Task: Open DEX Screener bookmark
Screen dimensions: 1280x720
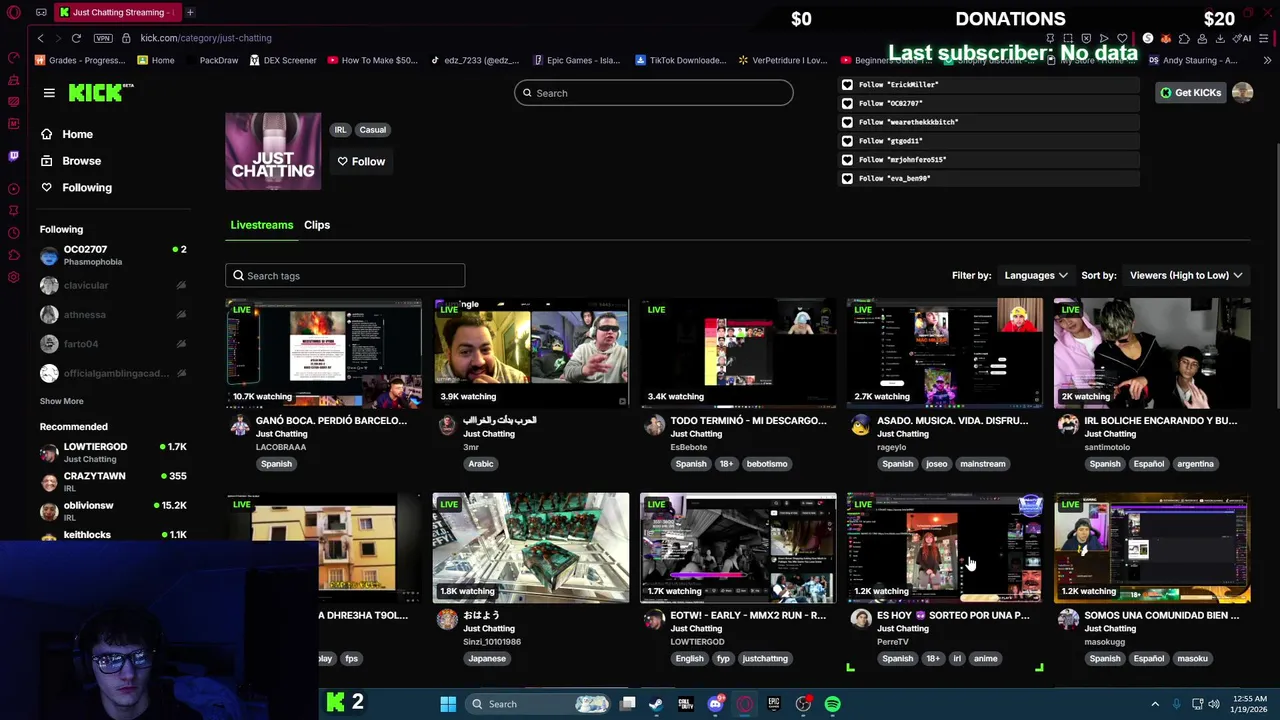Action: point(283,60)
